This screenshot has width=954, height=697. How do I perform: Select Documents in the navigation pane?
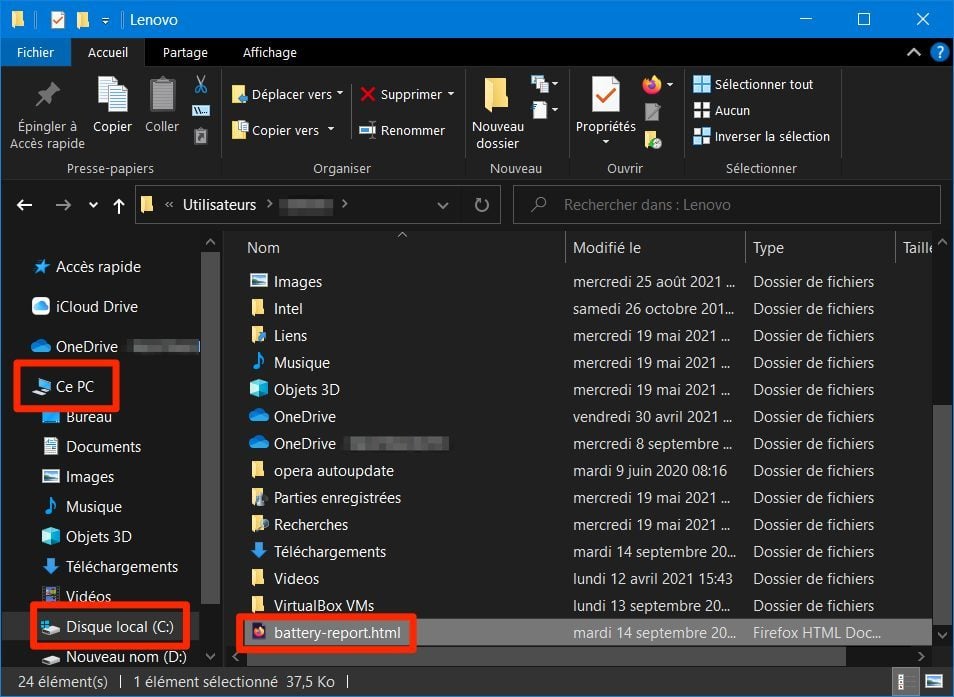pos(92,446)
